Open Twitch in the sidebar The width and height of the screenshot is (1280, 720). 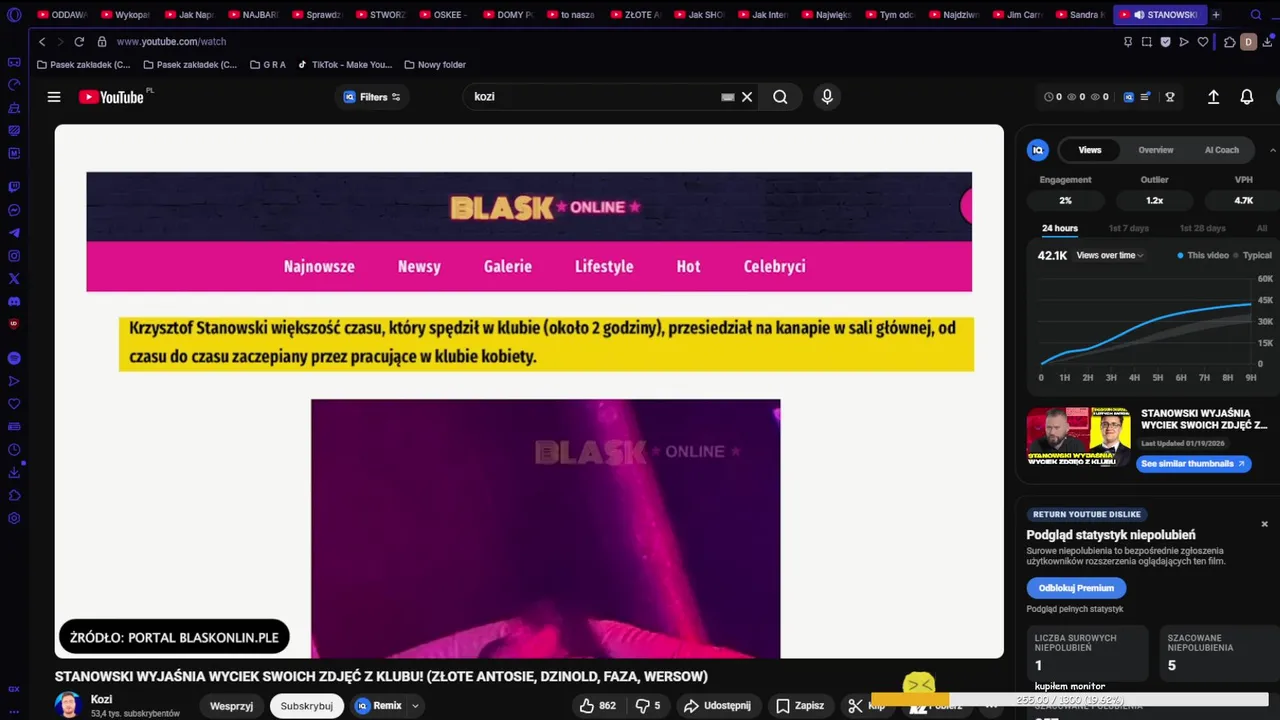(x=14, y=187)
